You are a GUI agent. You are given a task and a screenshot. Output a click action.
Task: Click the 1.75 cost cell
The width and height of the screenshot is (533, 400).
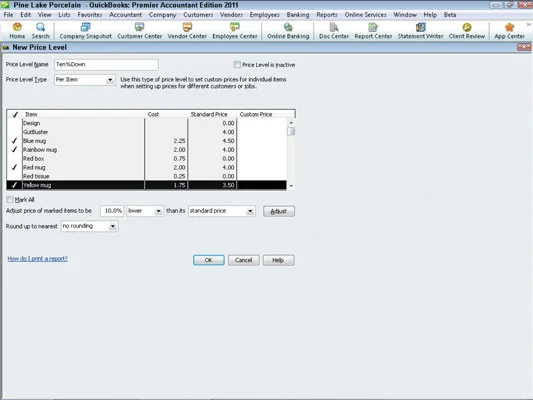(166, 185)
